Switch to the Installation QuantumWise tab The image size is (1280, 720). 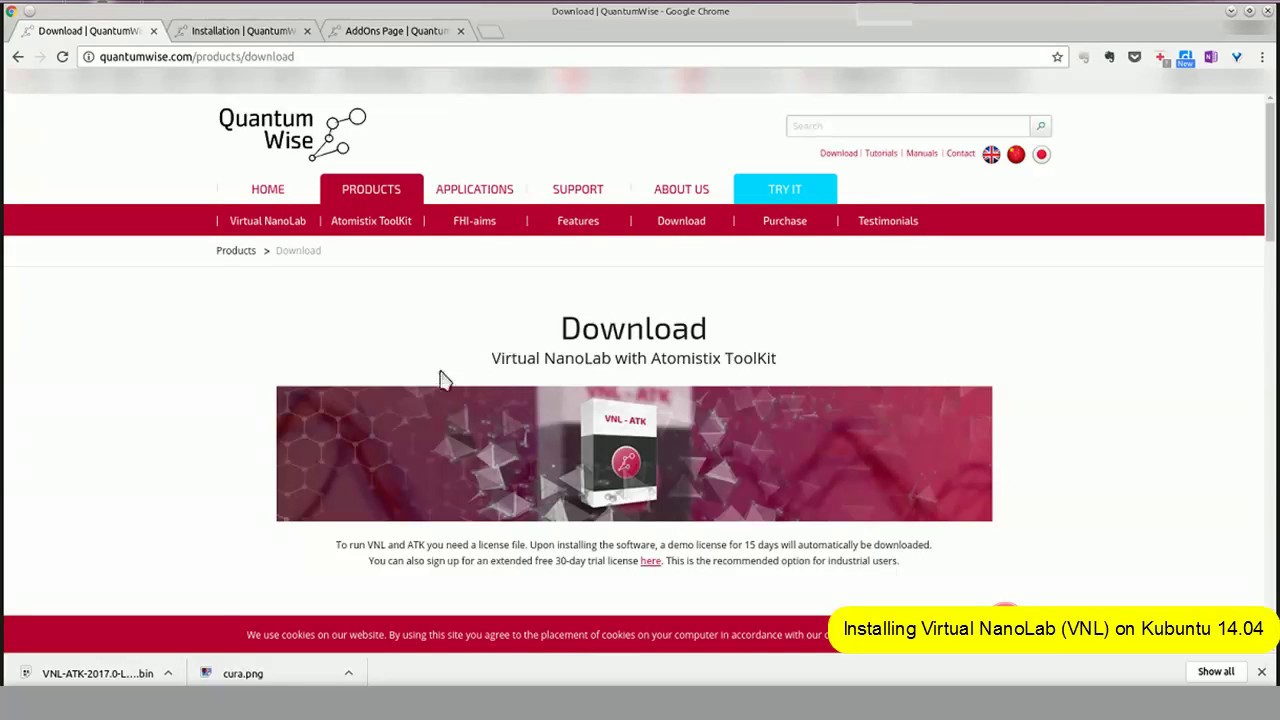pos(243,31)
